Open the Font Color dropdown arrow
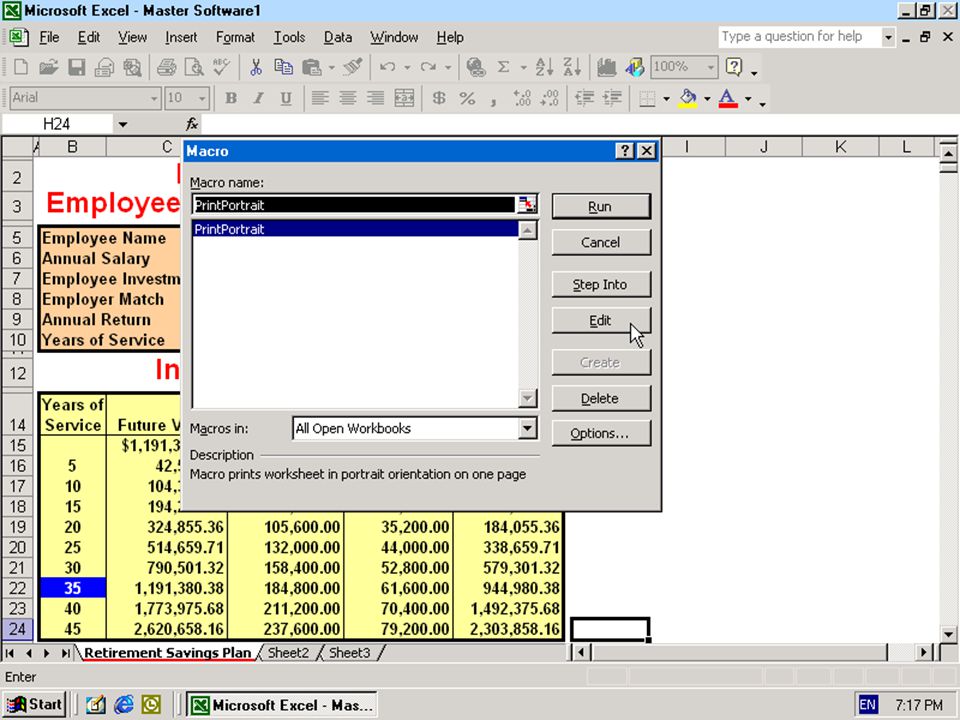960x720 pixels. click(x=748, y=98)
